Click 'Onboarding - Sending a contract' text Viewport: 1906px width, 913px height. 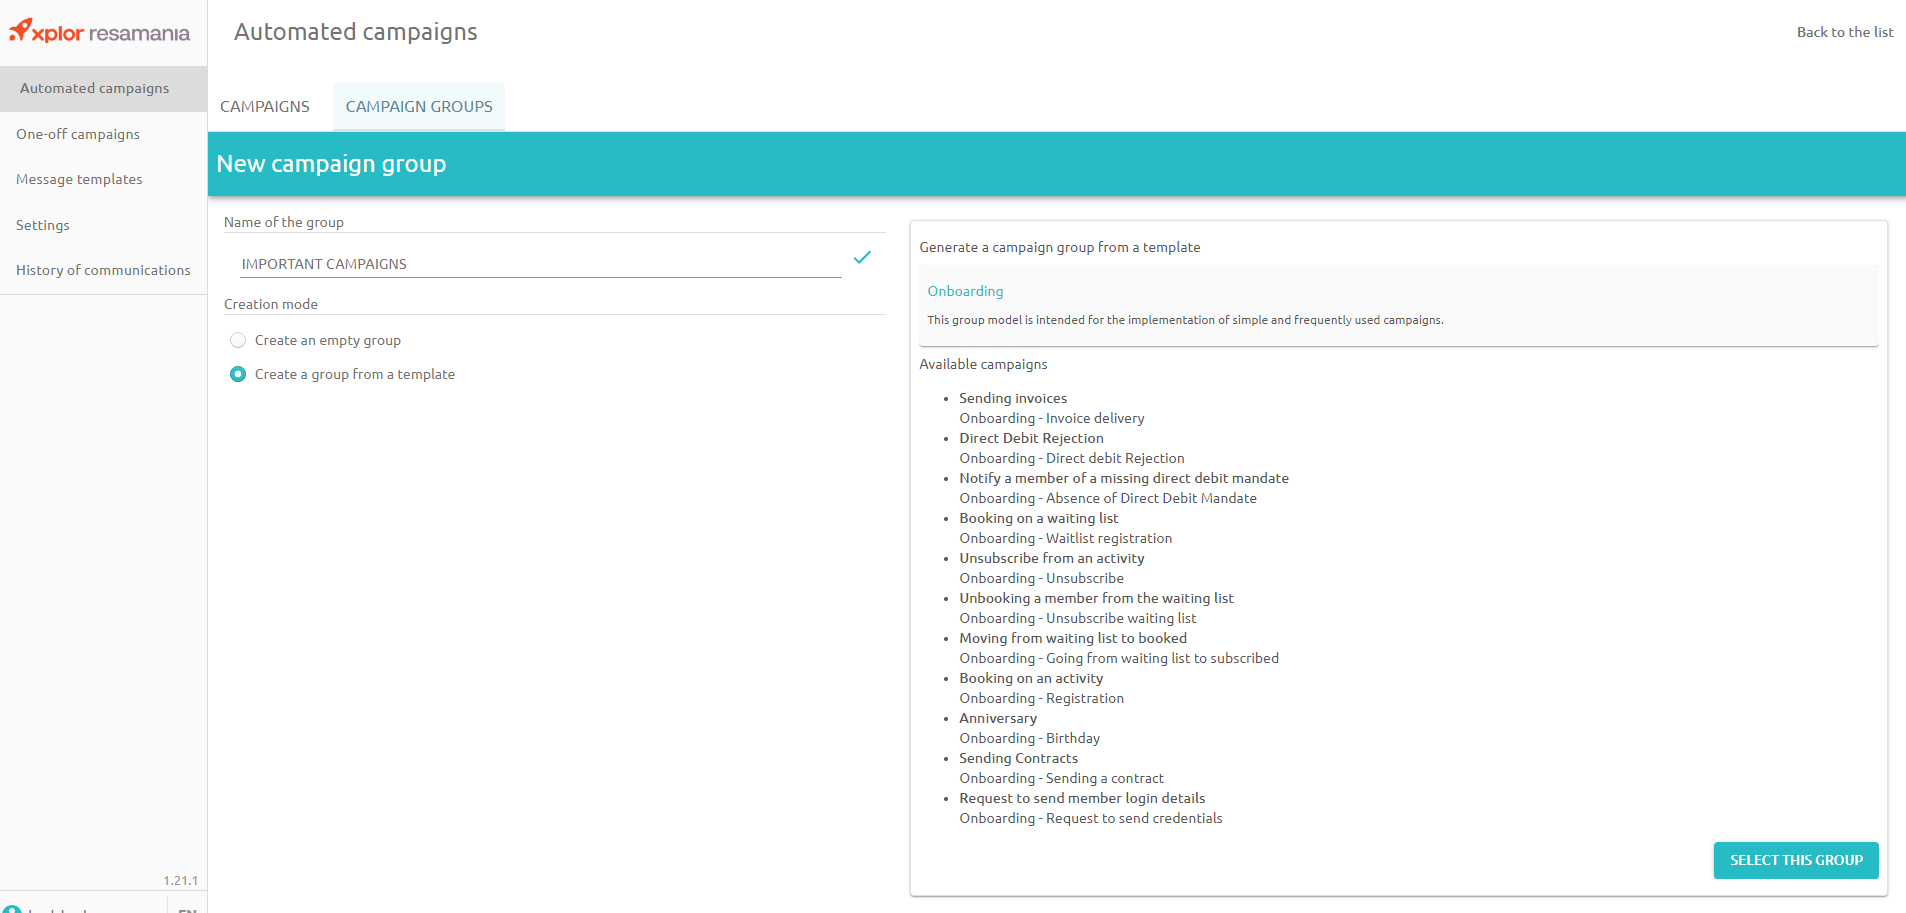(x=1061, y=778)
